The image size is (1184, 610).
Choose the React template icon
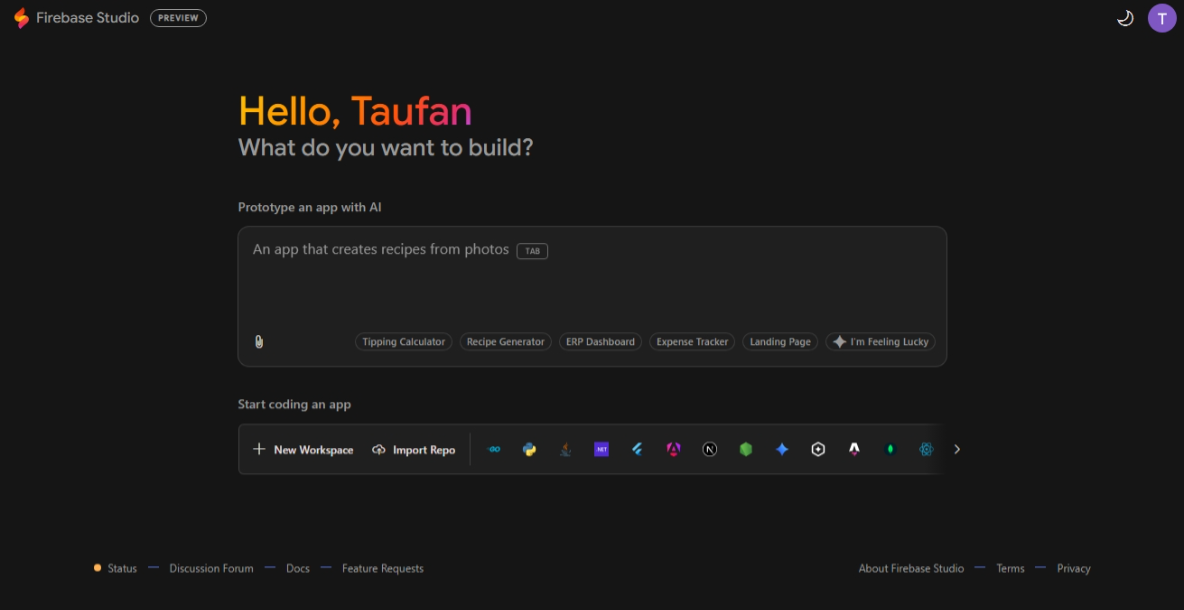[x=926, y=450]
